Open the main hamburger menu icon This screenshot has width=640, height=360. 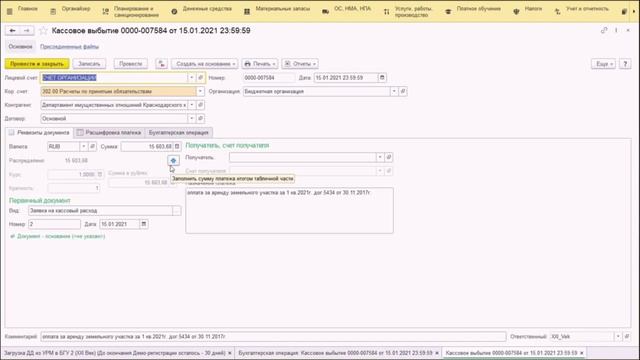pos(9,11)
